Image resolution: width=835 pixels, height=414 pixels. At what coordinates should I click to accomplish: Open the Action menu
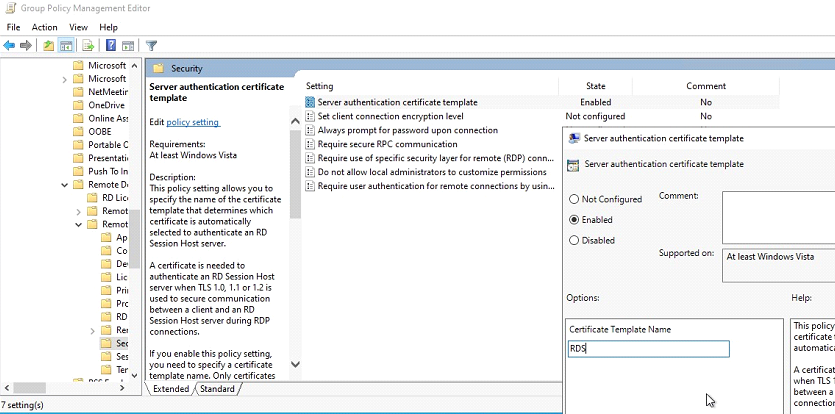[x=44, y=27]
